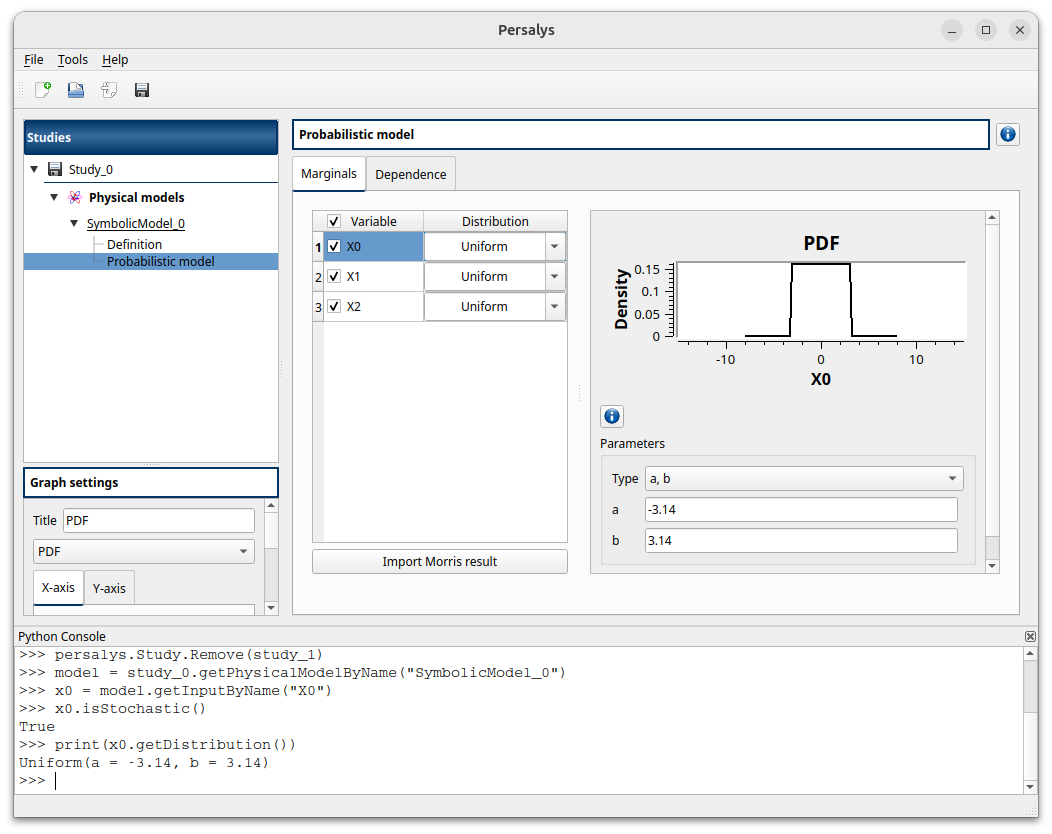Click the Physical models atom icon
The height and width of the screenshot is (834, 1052).
[x=74, y=198]
